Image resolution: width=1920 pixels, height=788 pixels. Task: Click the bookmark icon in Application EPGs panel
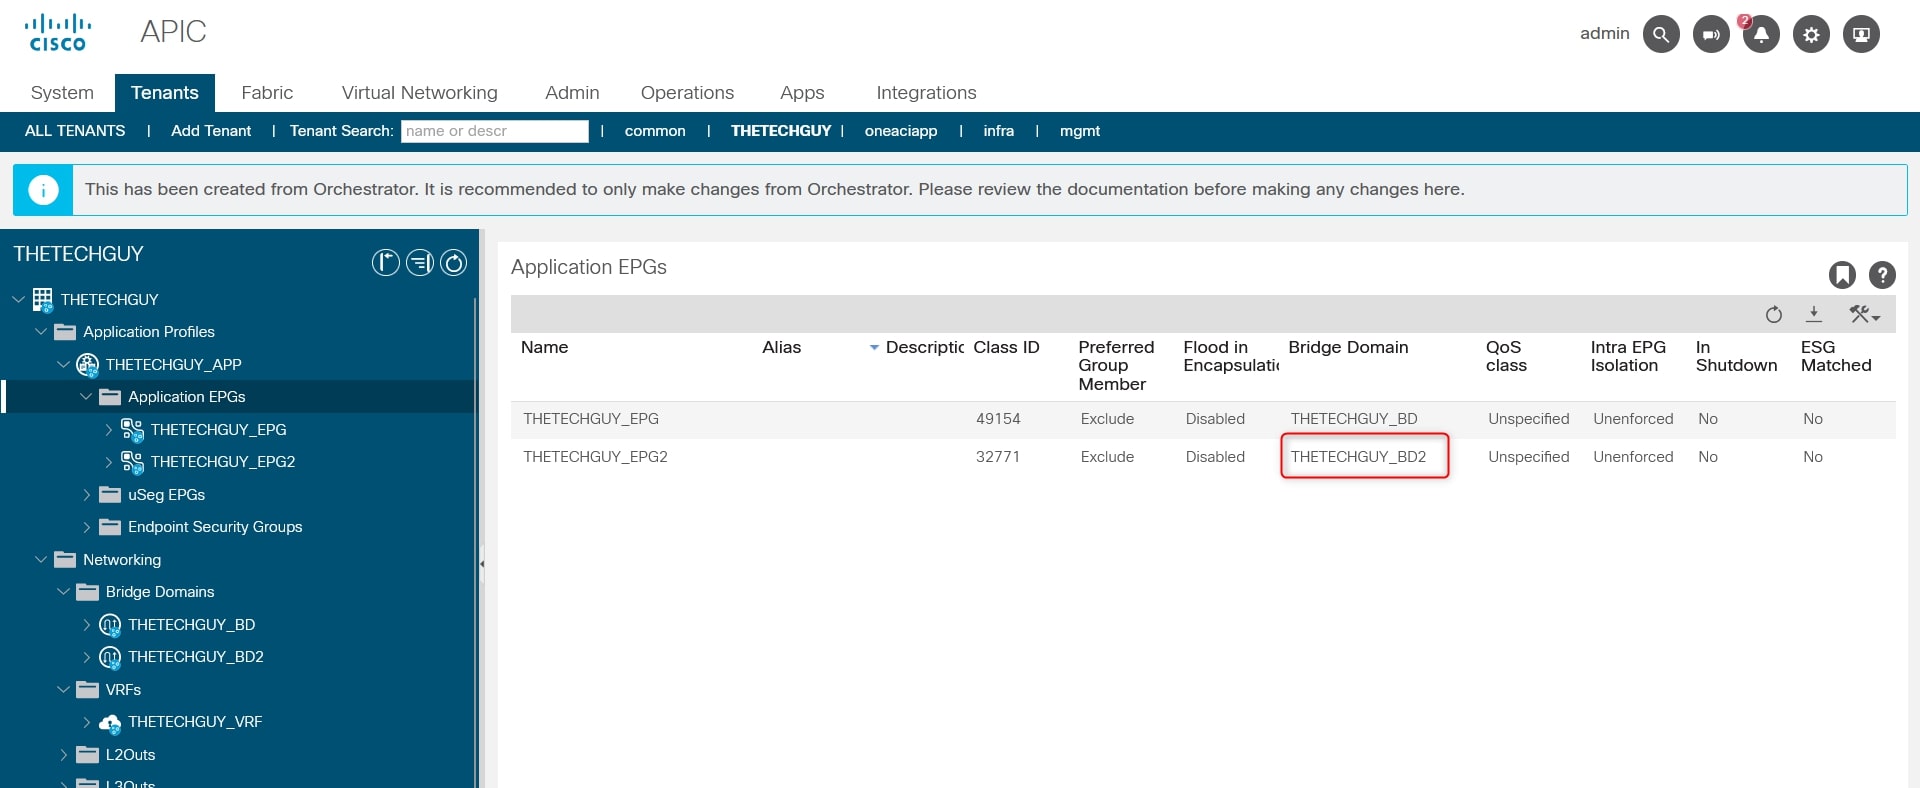[1842, 275]
